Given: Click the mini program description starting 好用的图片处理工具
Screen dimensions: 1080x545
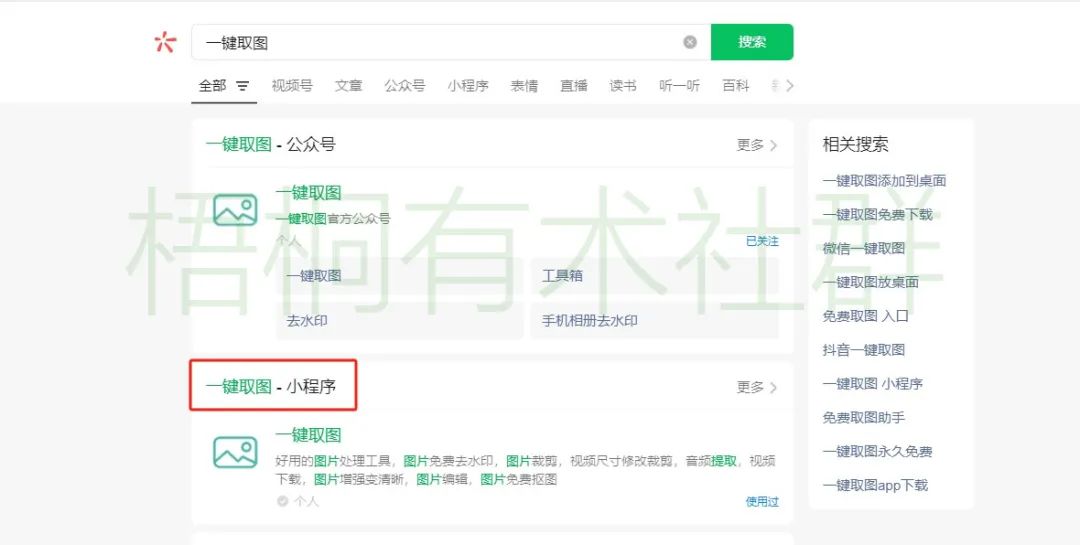Looking at the screenshot, I should coord(526,470).
